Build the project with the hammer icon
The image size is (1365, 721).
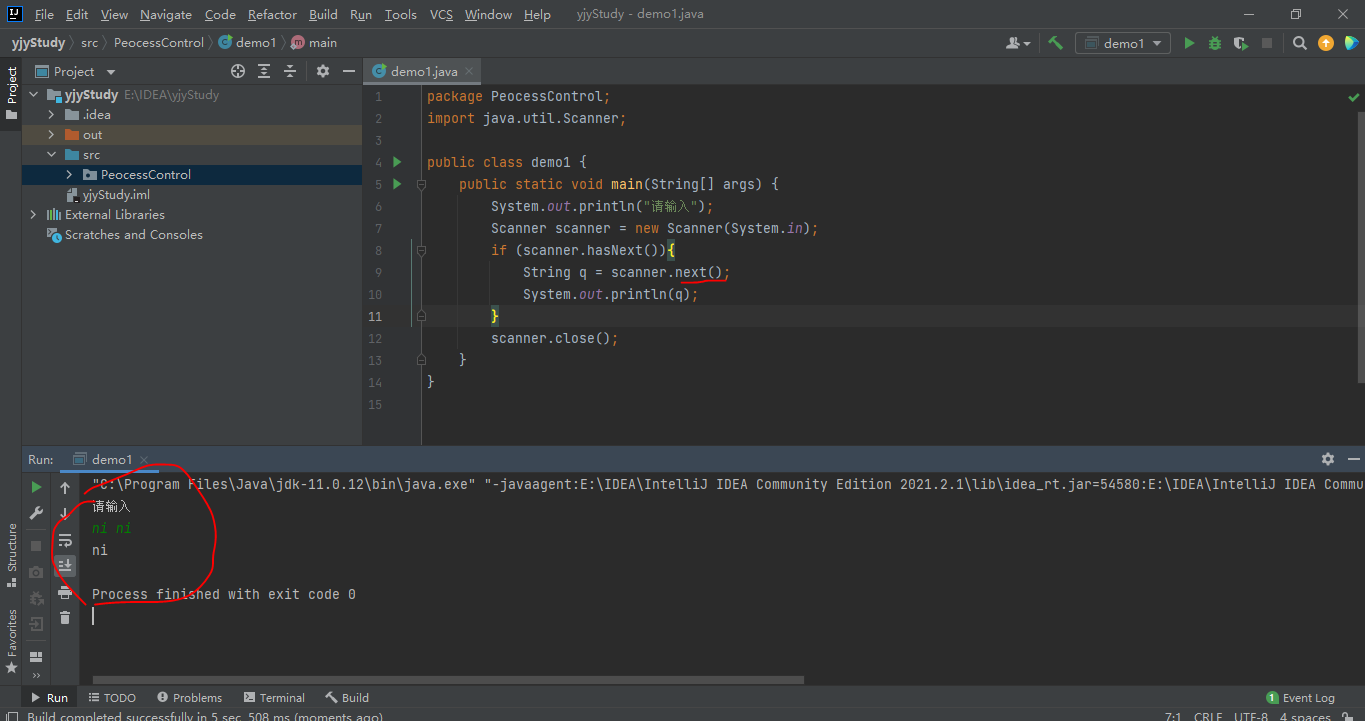pos(1055,43)
